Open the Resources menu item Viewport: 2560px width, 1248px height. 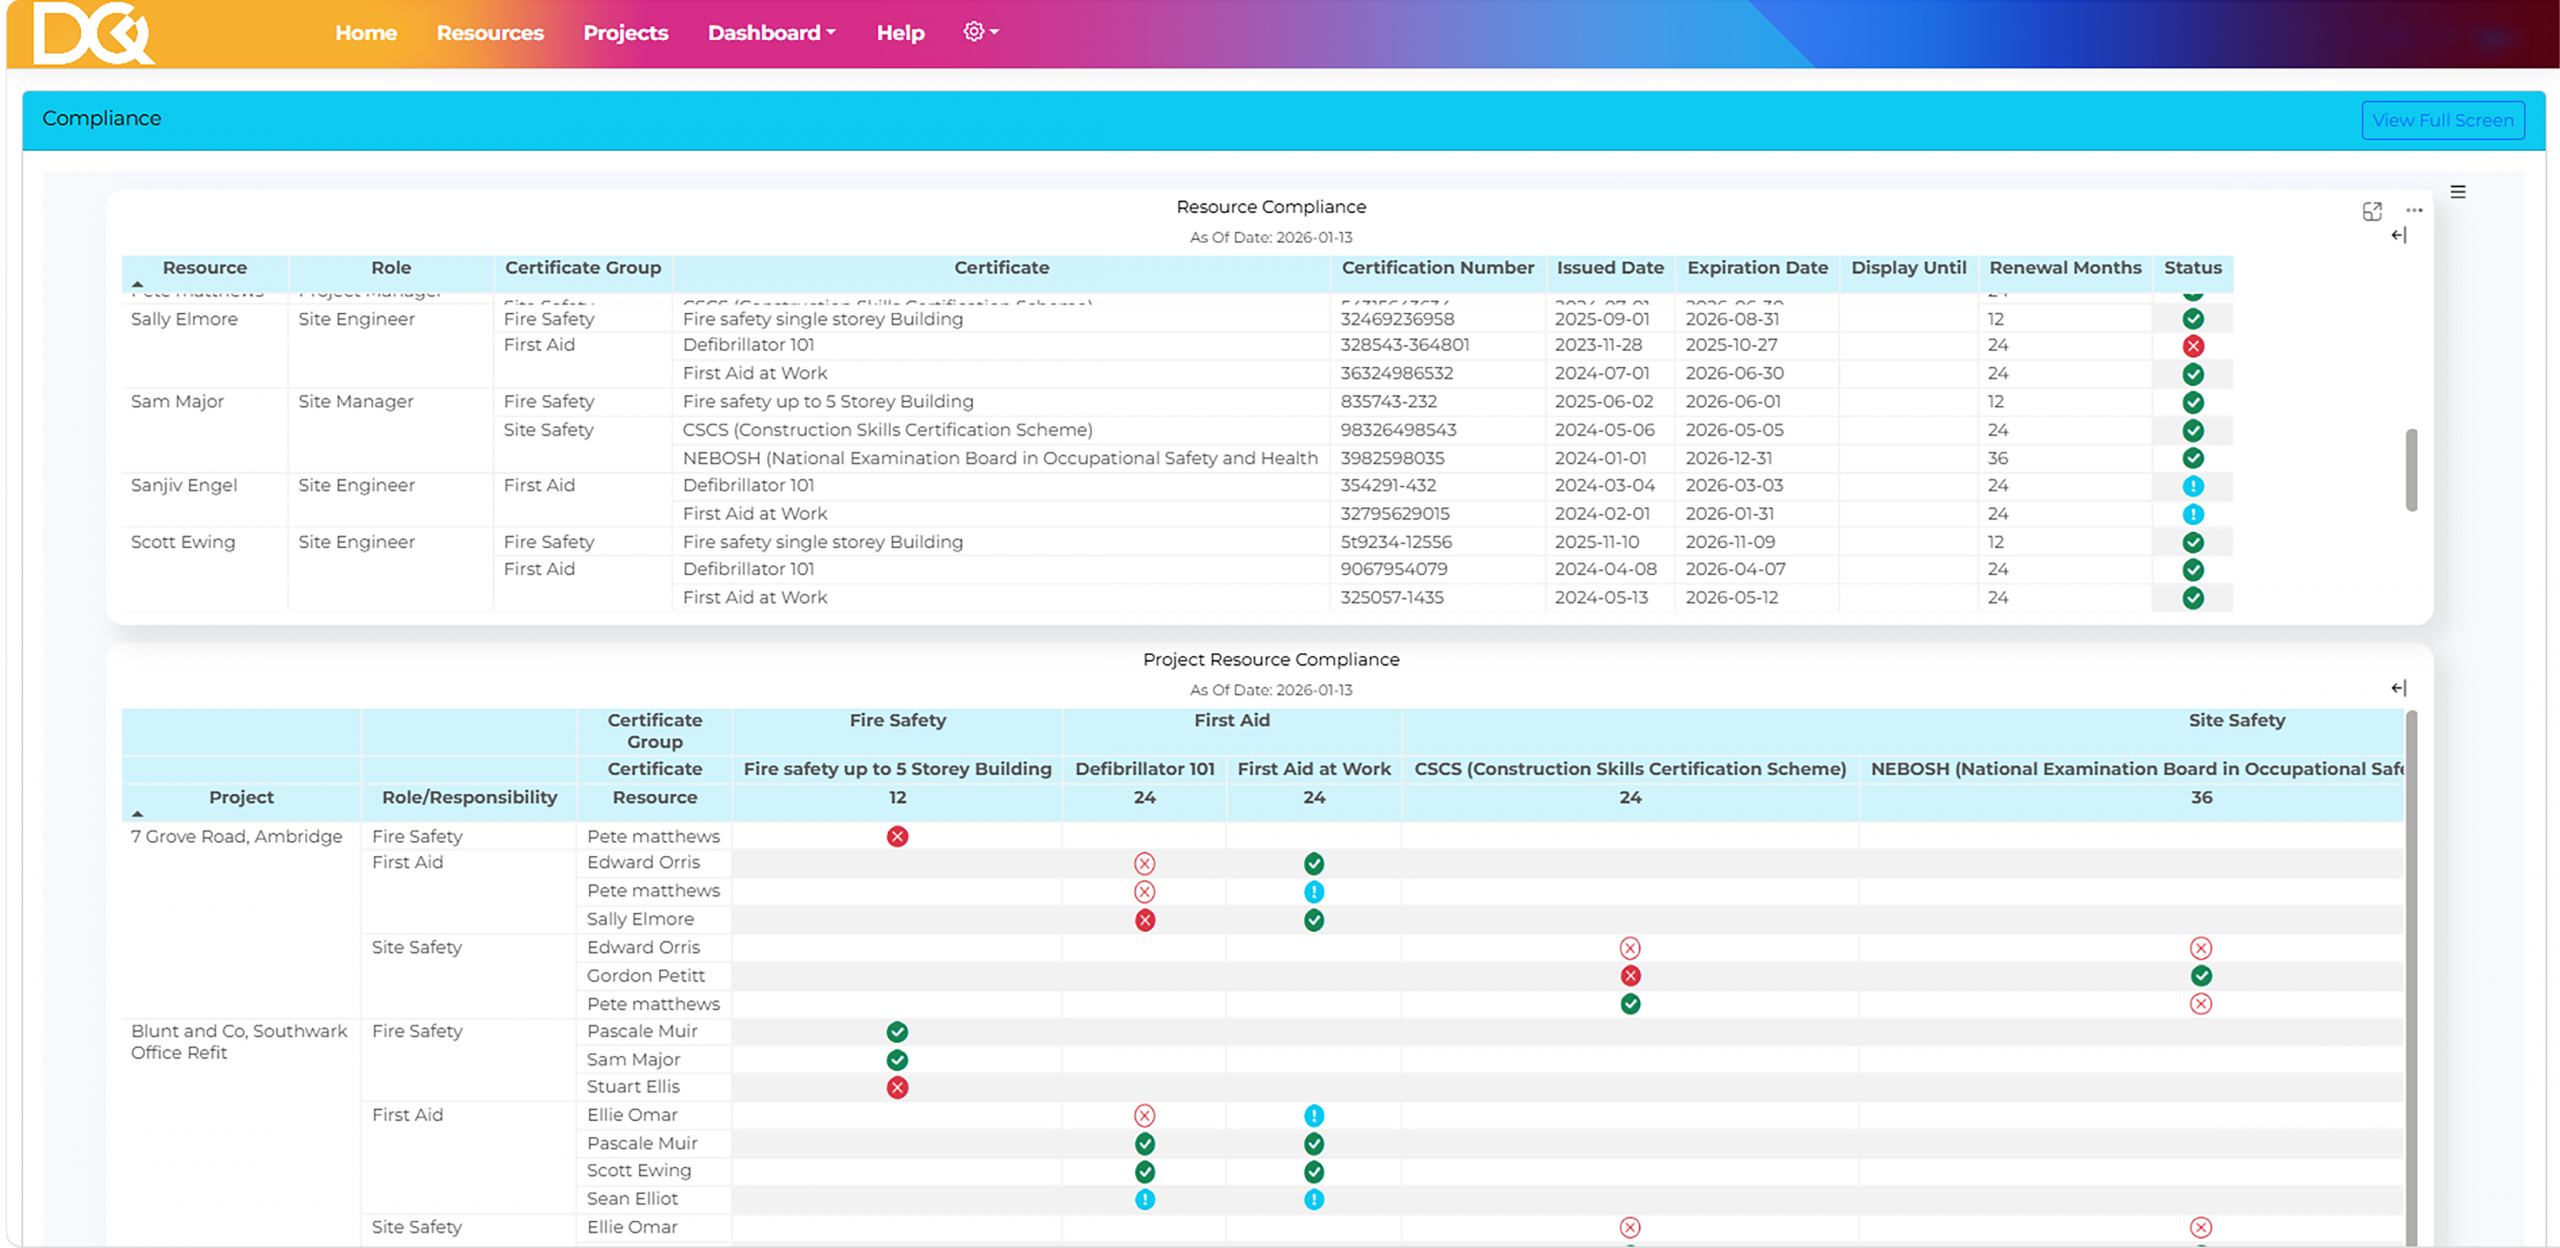click(x=490, y=33)
